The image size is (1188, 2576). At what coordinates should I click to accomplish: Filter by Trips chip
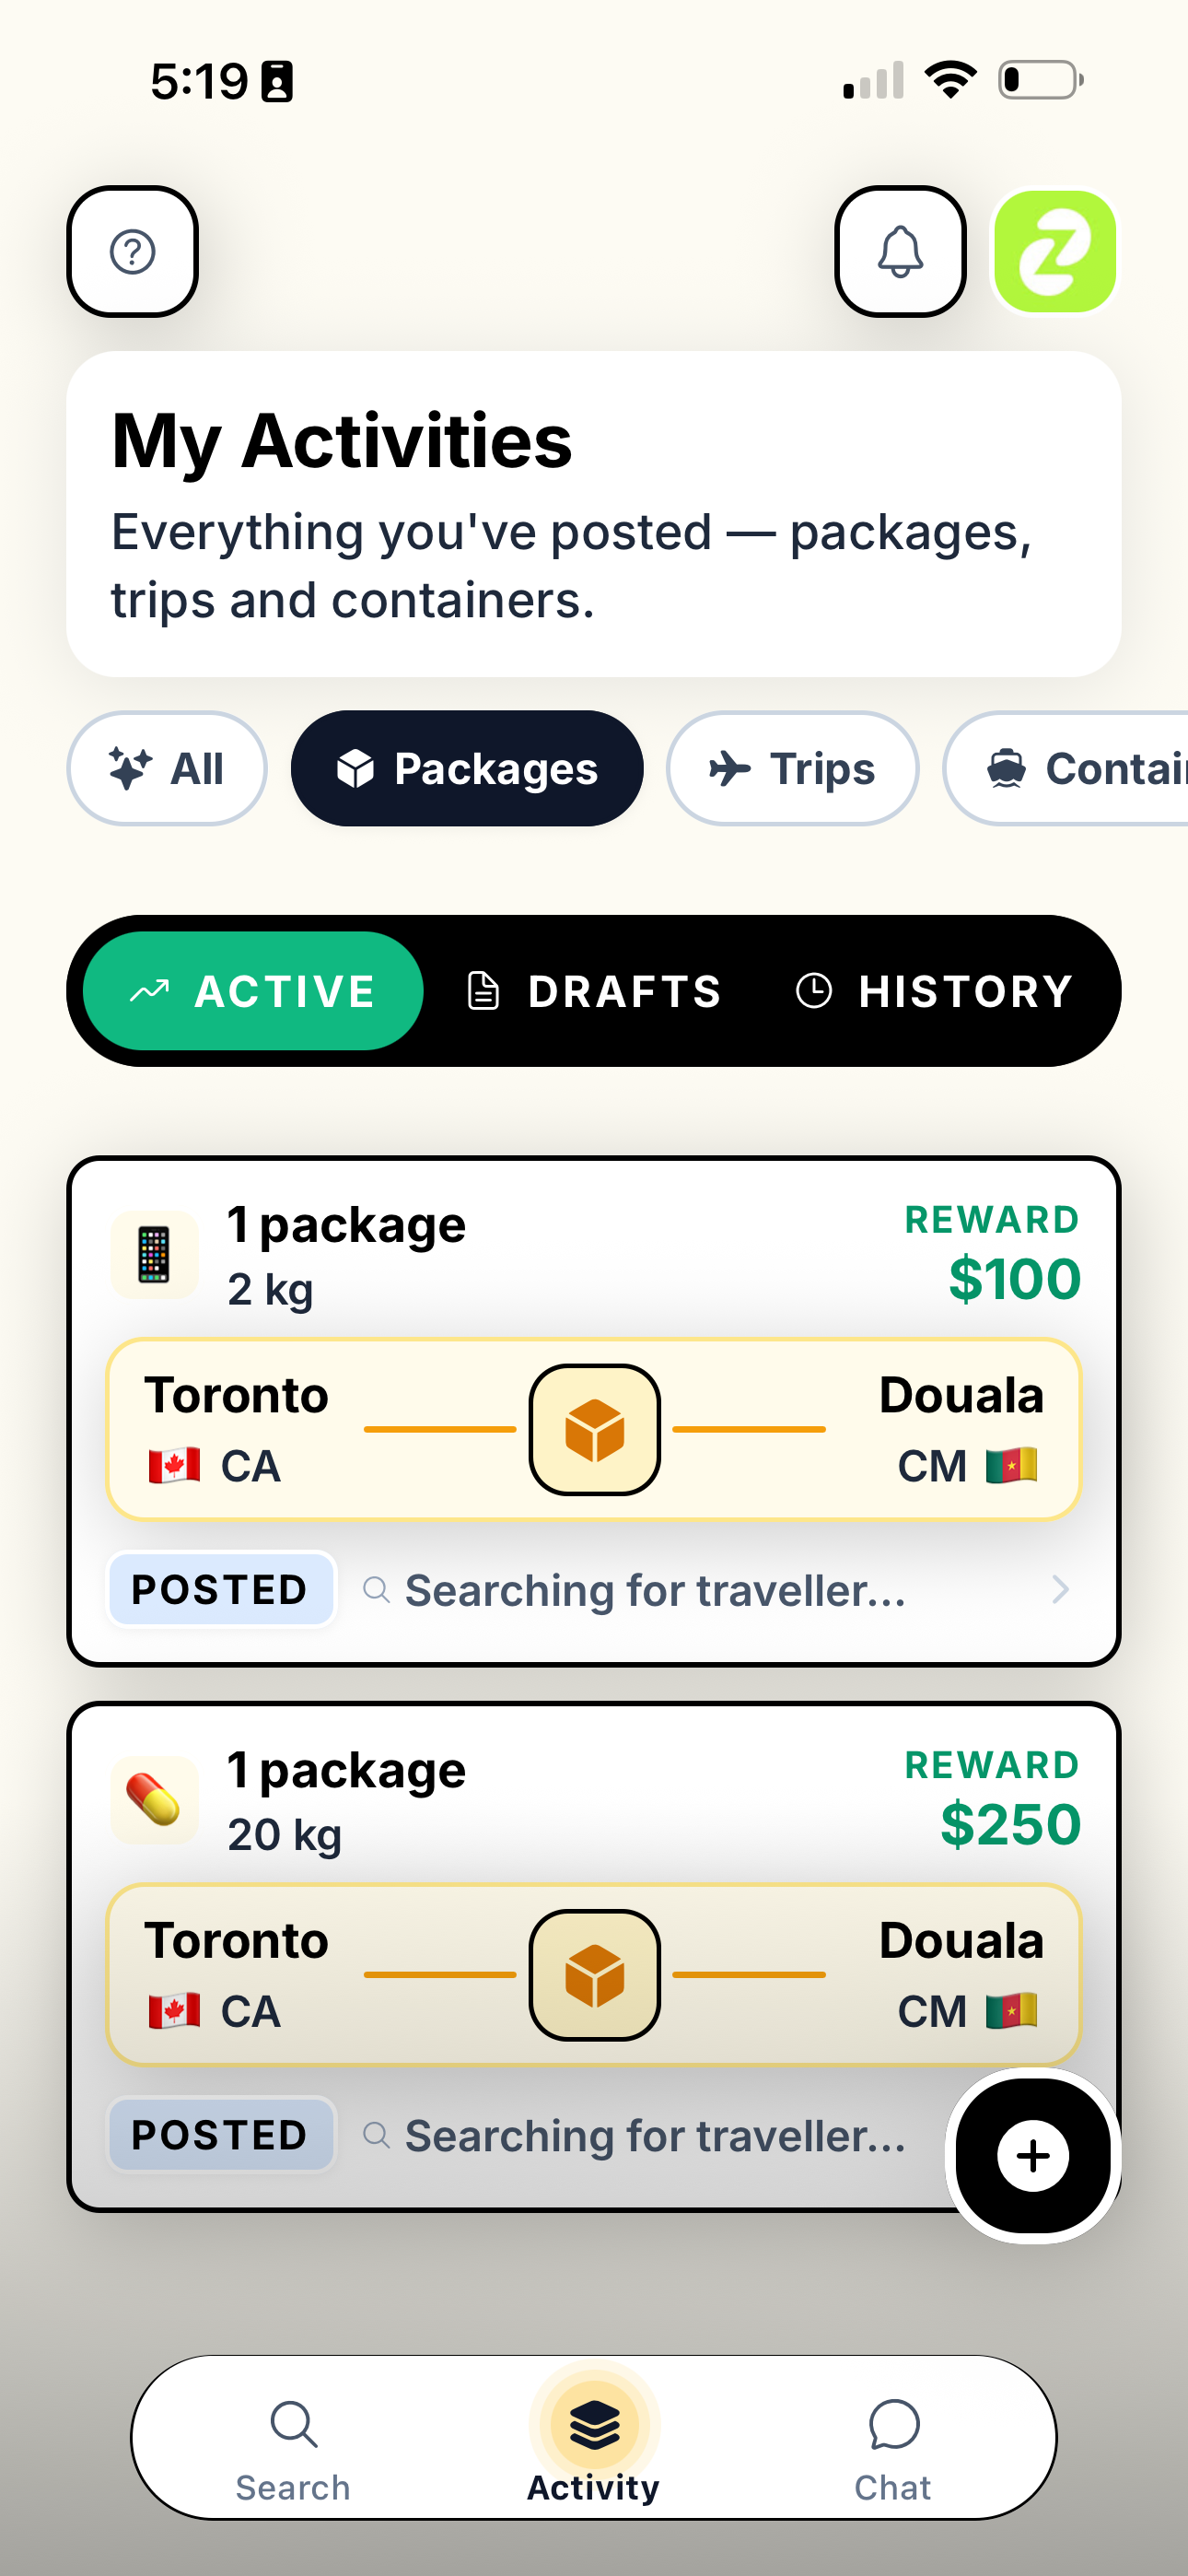tap(793, 768)
